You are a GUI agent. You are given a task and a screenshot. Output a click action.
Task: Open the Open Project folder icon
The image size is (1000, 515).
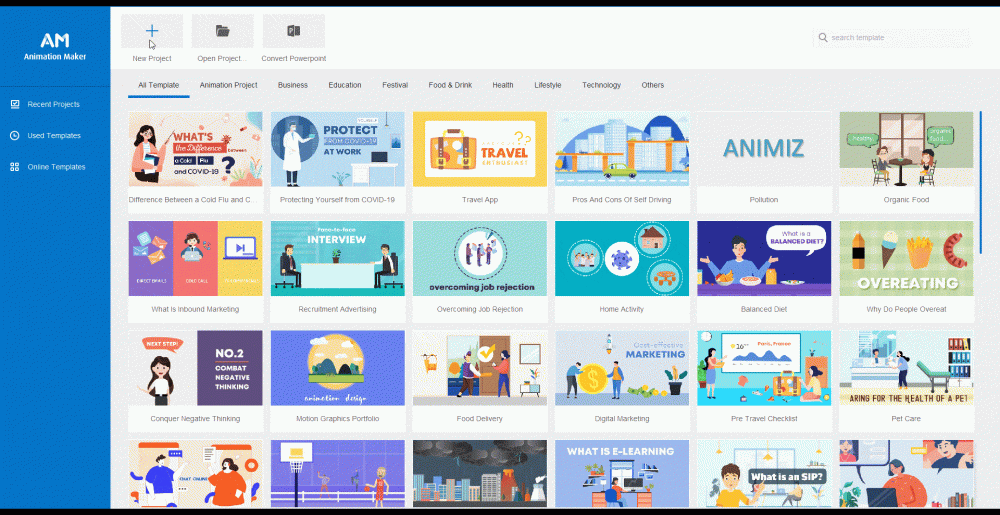[222, 31]
